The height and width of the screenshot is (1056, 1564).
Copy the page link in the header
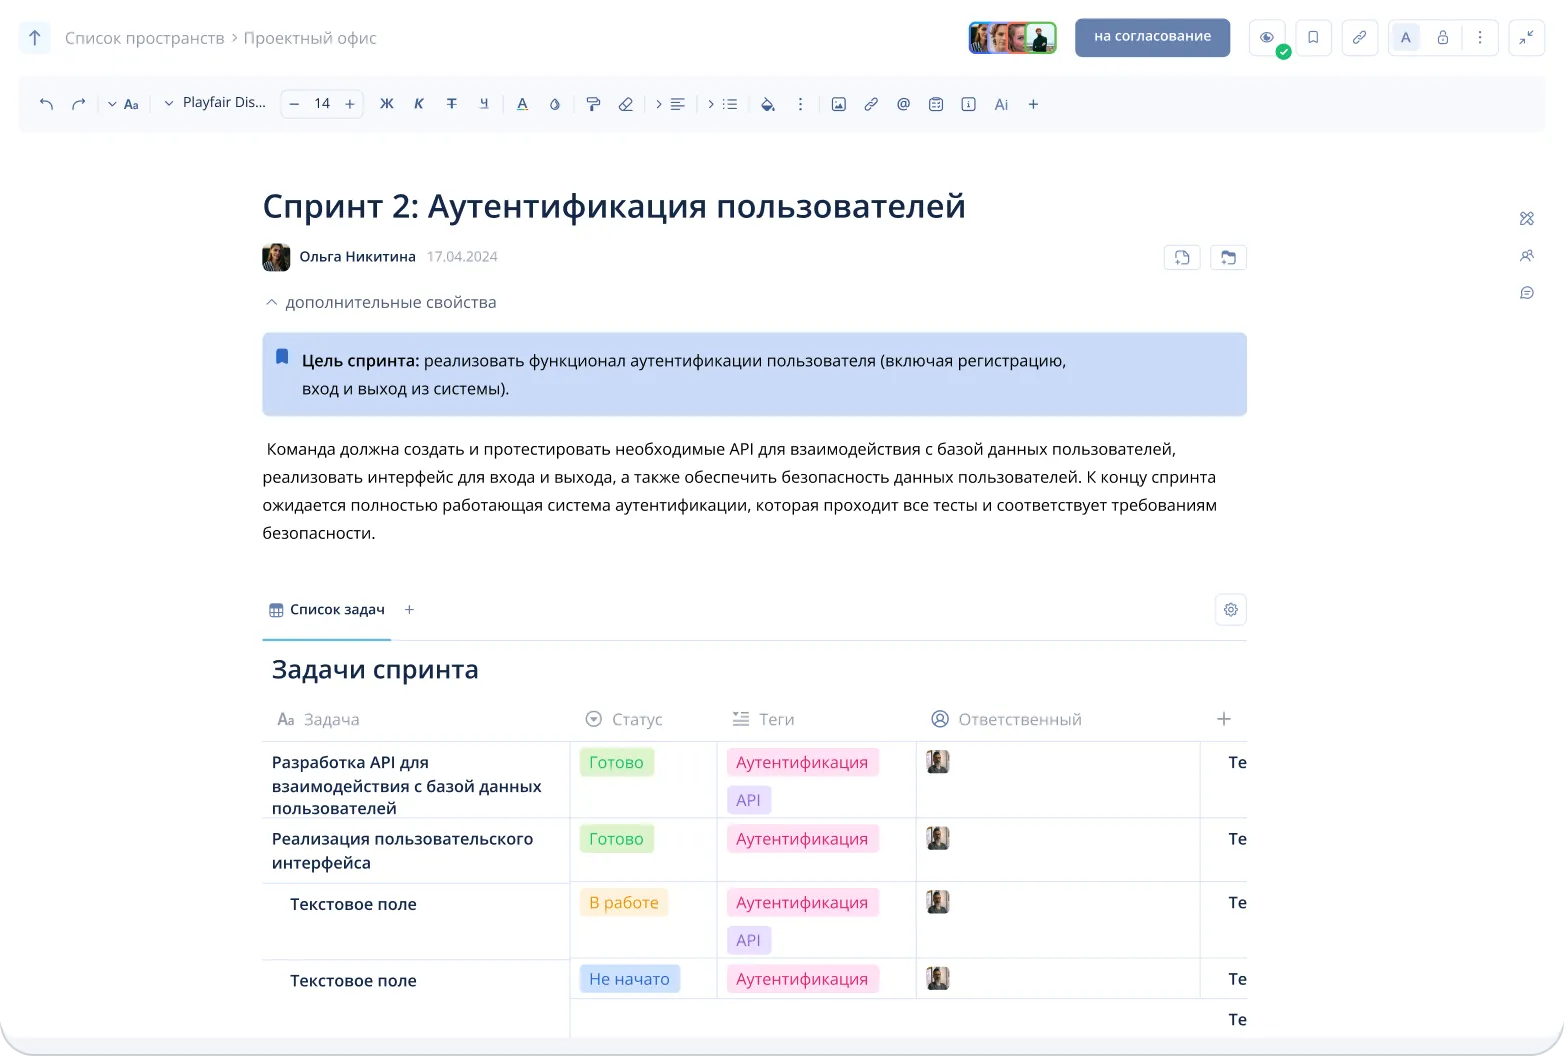1360,38
